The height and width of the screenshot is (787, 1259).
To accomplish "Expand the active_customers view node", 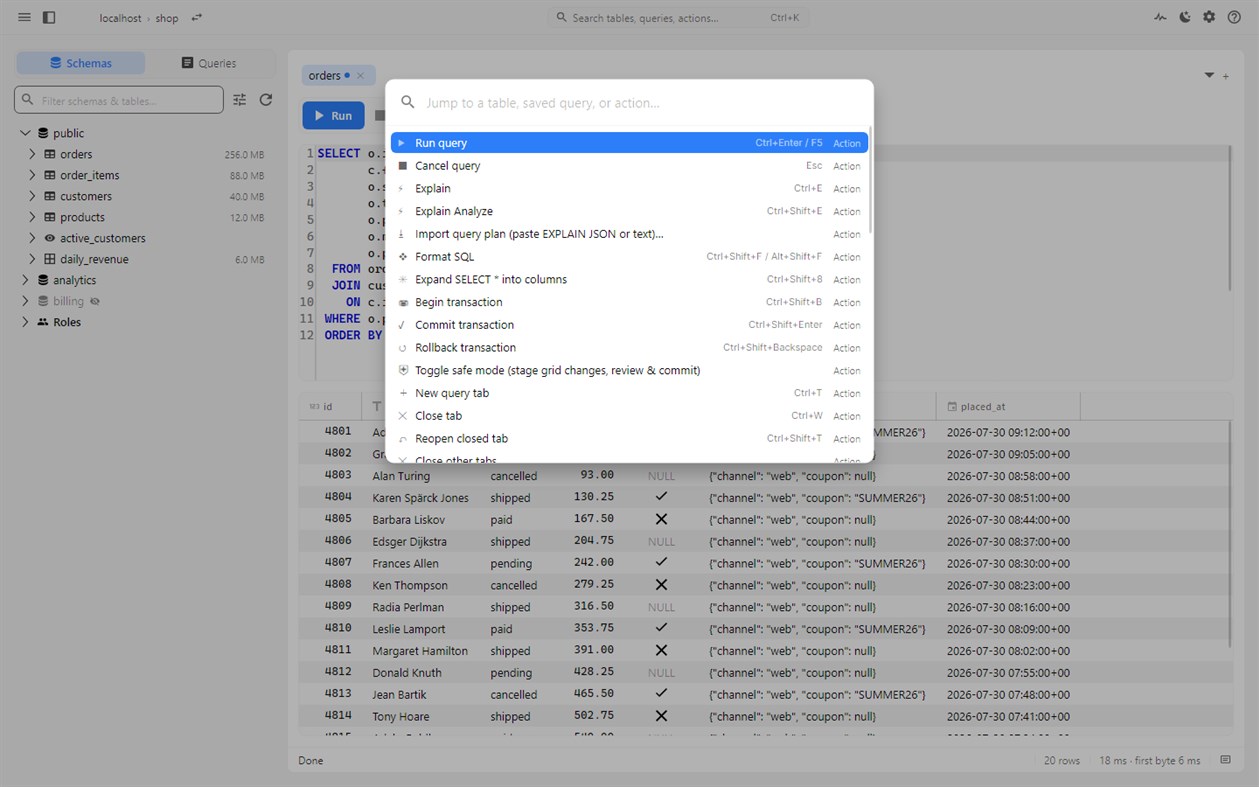I will pos(32,238).
